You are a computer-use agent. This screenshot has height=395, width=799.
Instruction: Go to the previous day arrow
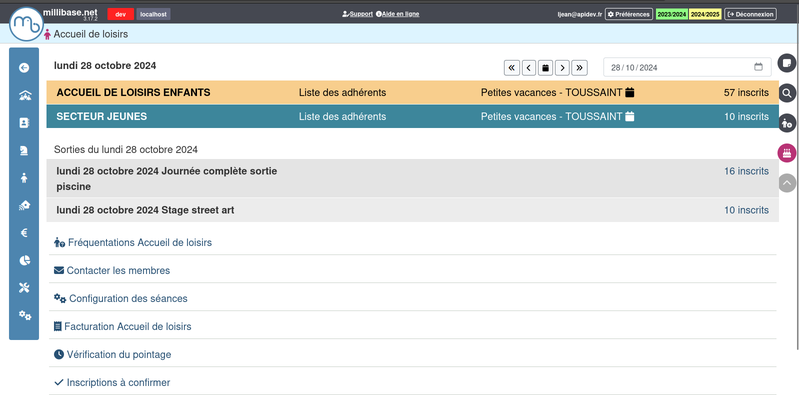pos(529,67)
